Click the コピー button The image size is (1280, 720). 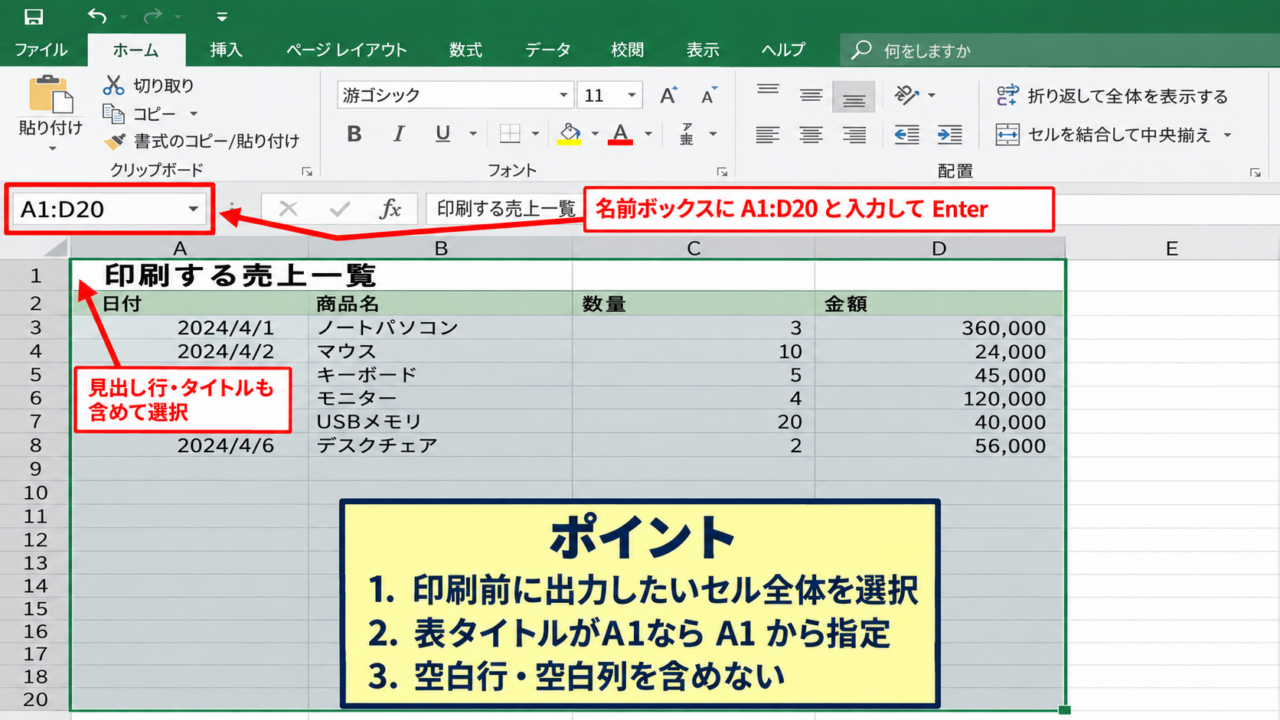point(140,114)
